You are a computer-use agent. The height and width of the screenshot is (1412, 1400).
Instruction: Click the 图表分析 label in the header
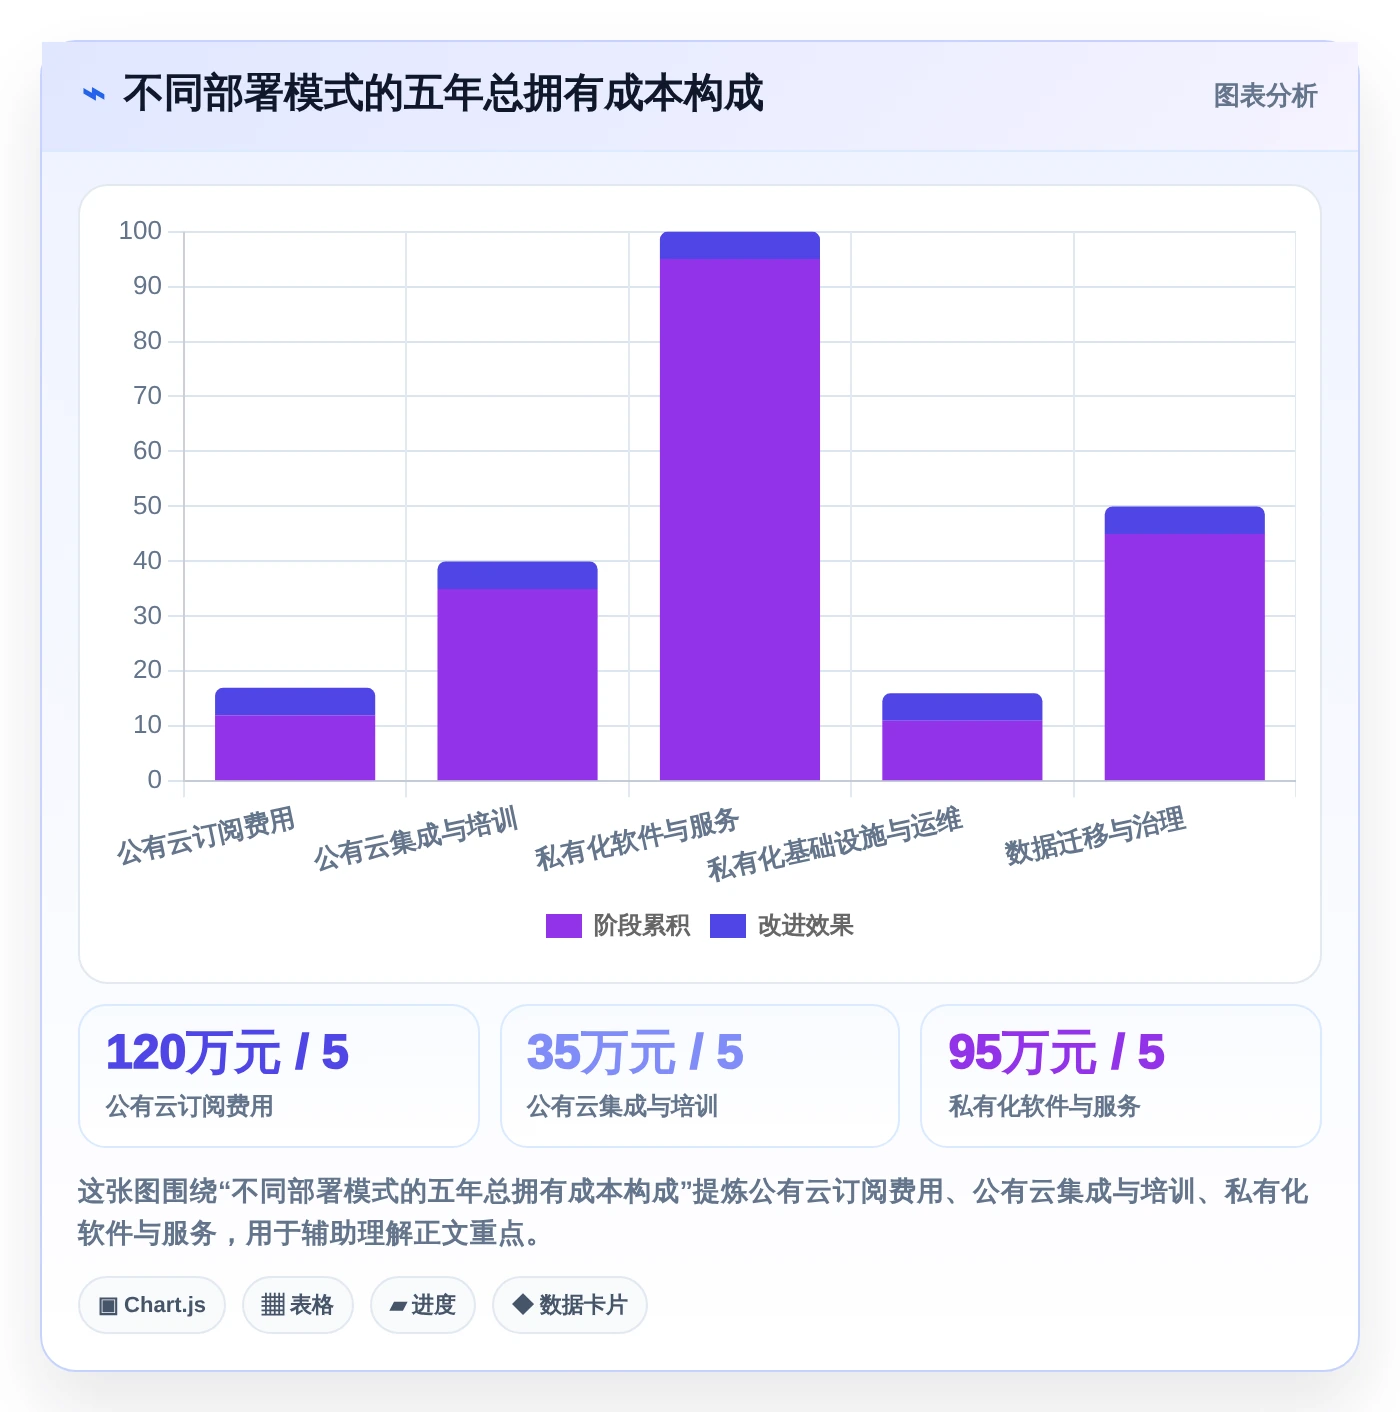point(1265,96)
